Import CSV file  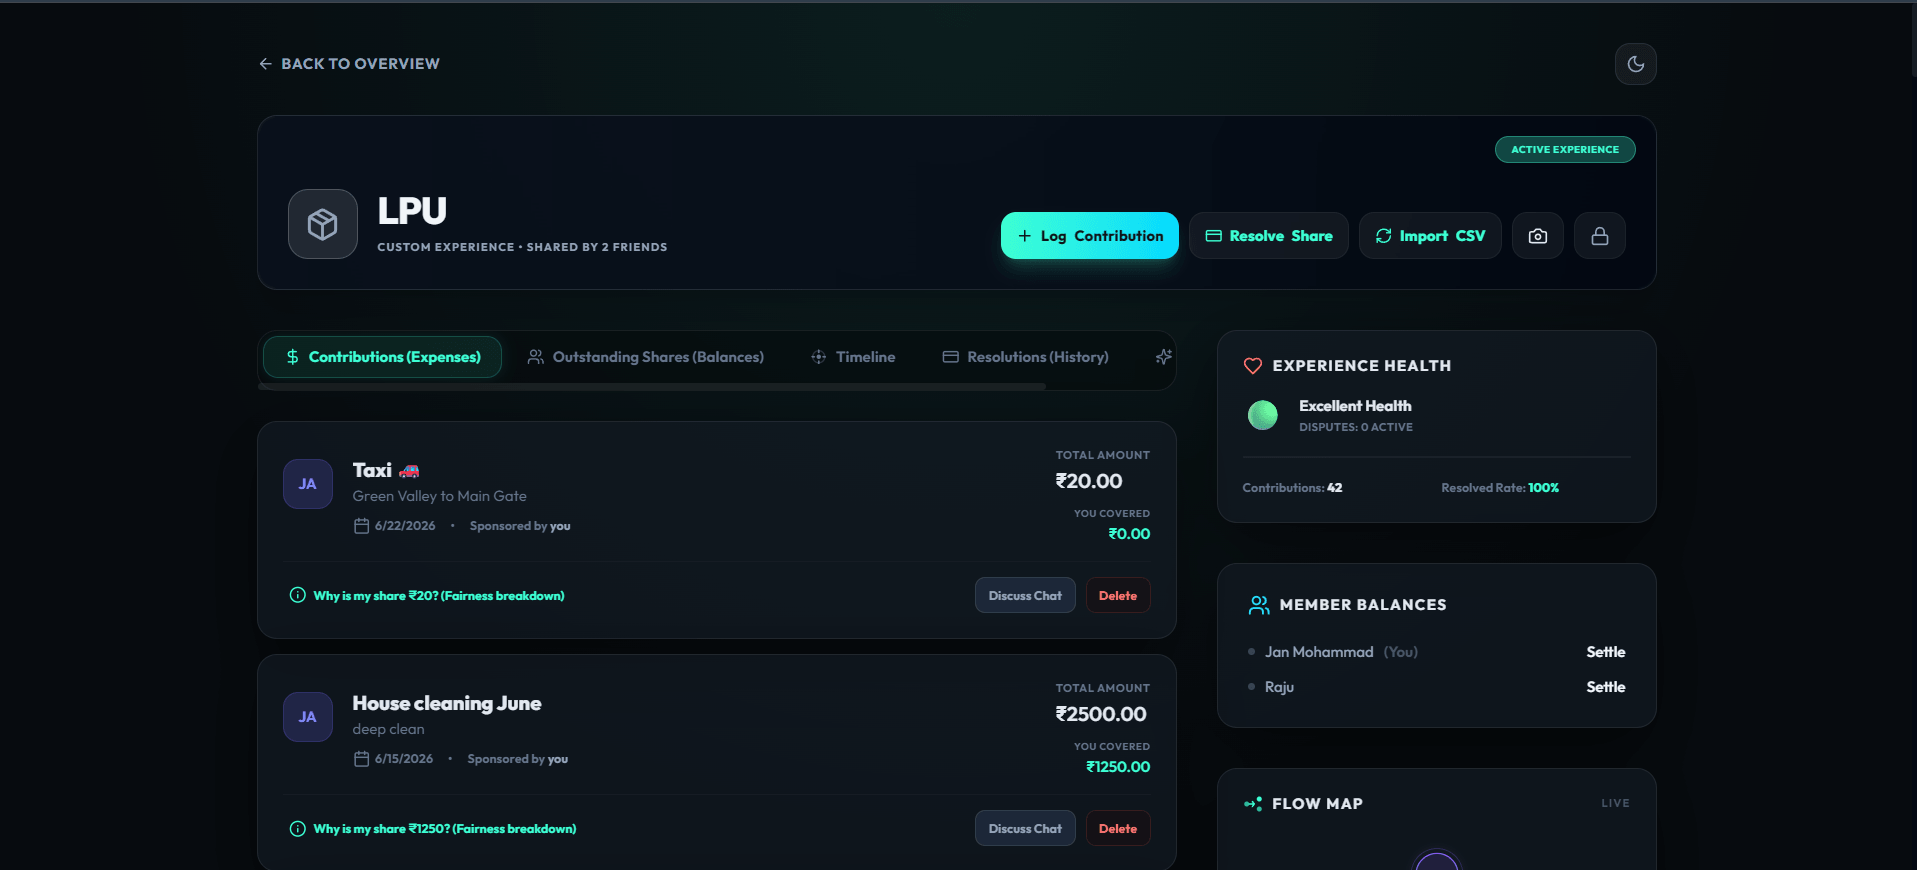(x=1429, y=236)
